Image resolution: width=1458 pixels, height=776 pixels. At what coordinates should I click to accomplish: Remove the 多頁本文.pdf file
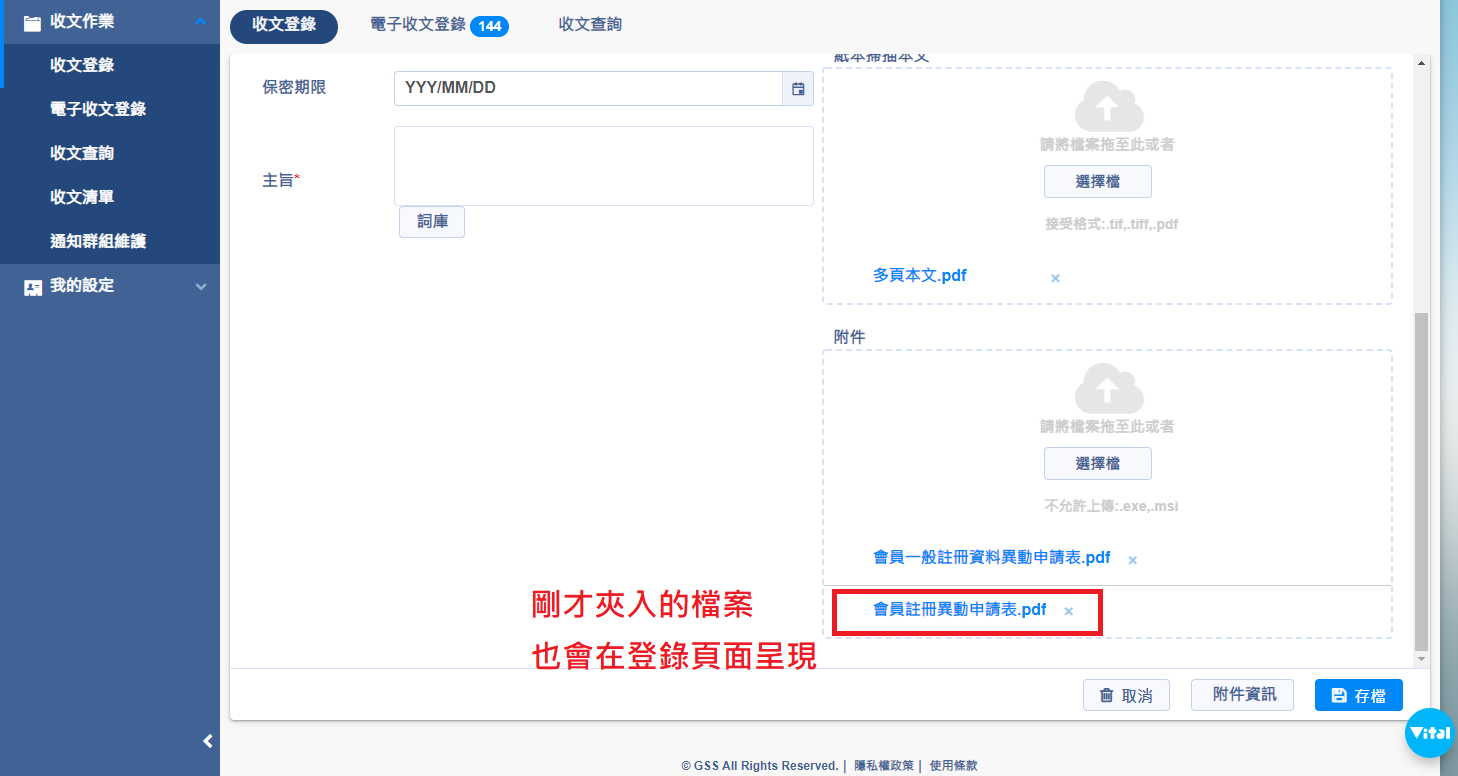pos(1055,278)
